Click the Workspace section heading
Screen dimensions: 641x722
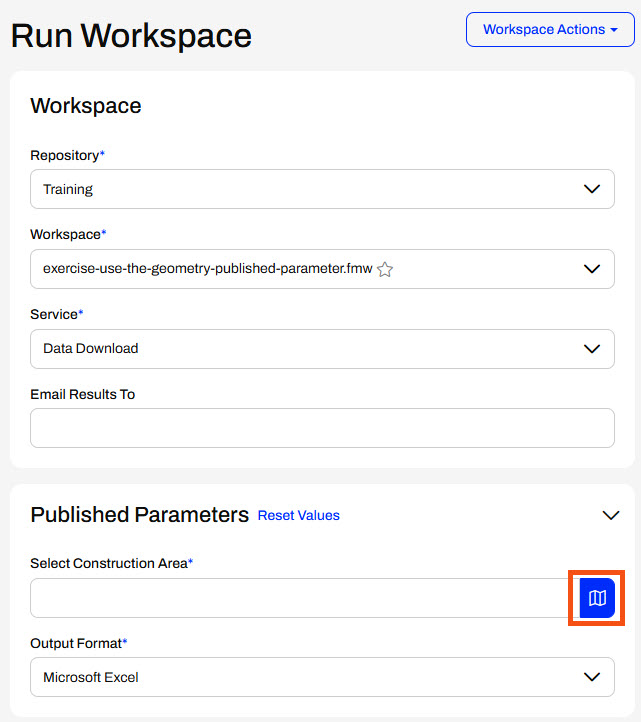(86, 106)
